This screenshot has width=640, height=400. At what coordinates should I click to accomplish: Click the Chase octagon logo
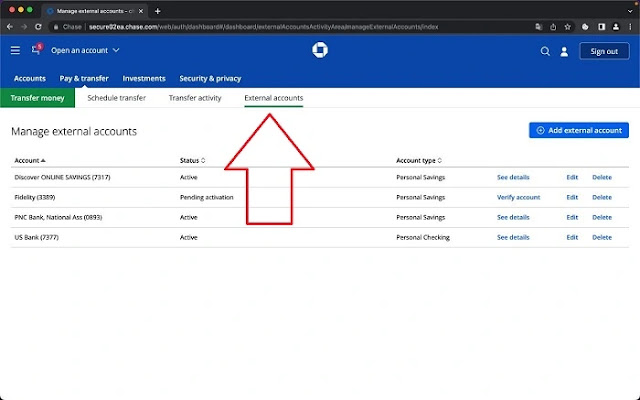point(320,50)
